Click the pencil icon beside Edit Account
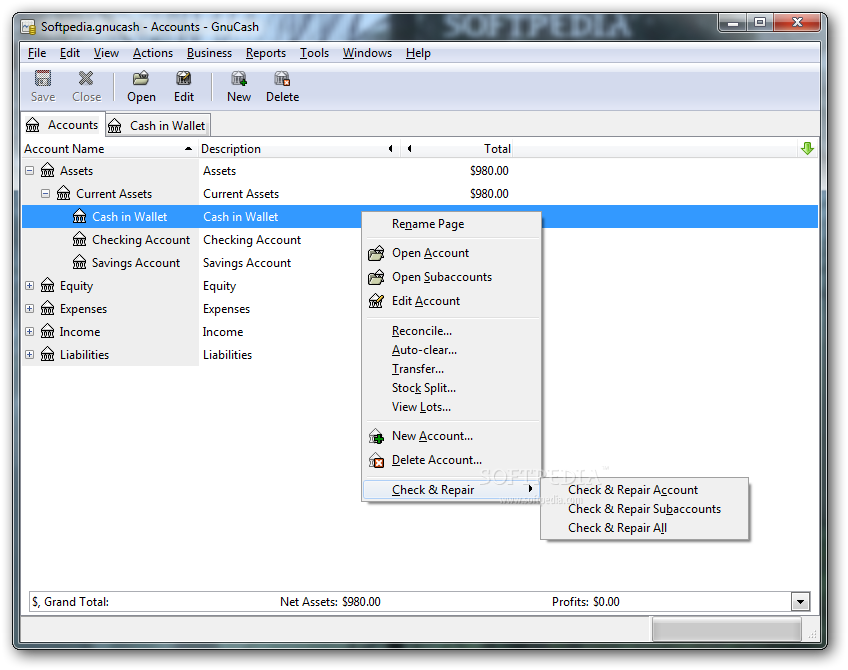The width and height of the screenshot is (848, 670). coord(376,301)
